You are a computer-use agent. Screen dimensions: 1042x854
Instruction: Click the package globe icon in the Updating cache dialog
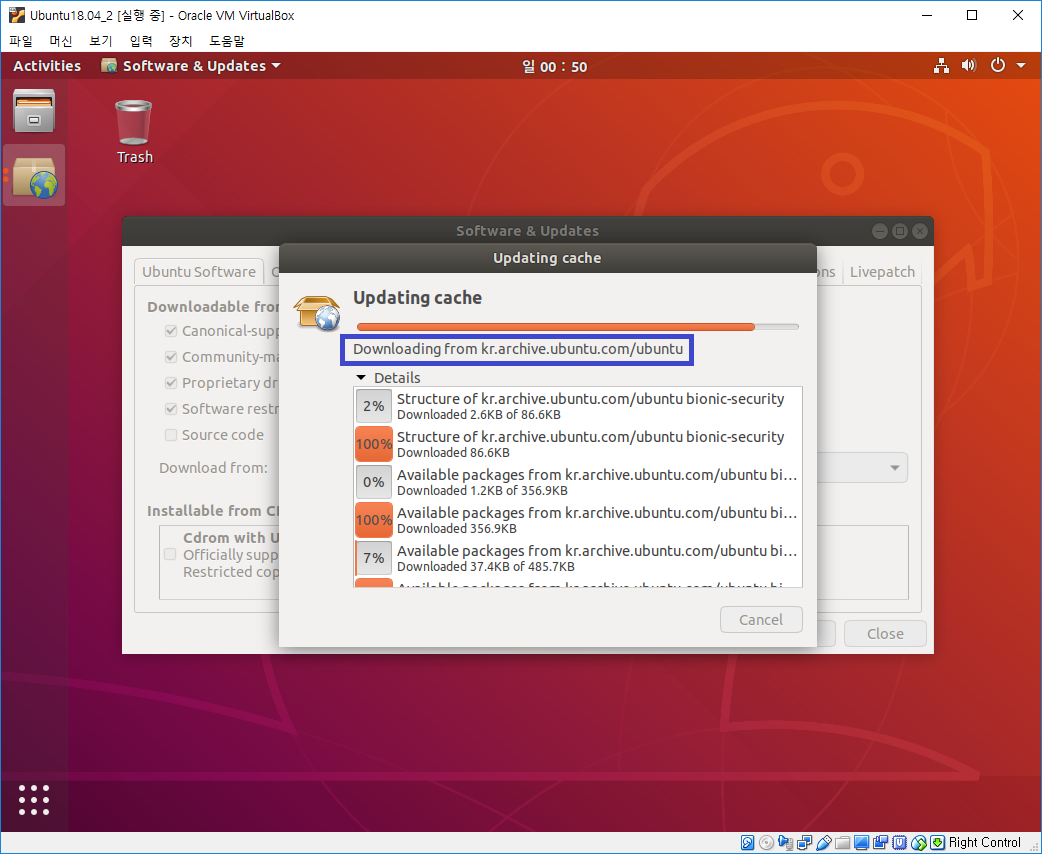point(318,312)
